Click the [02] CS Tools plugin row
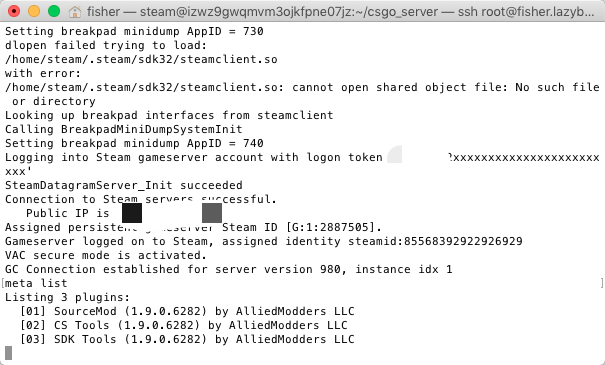 pos(184,325)
